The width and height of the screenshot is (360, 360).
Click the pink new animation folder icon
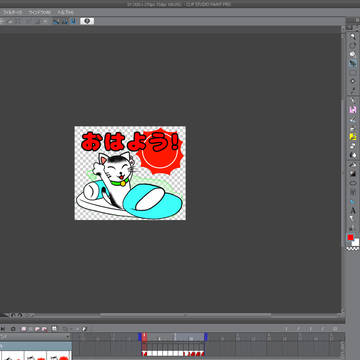click(24, 329)
